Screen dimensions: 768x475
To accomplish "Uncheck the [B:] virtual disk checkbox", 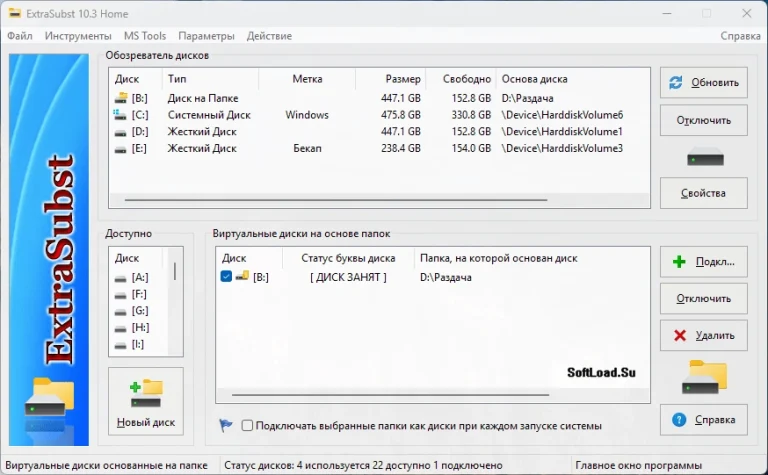I will [x=226, y=276].
